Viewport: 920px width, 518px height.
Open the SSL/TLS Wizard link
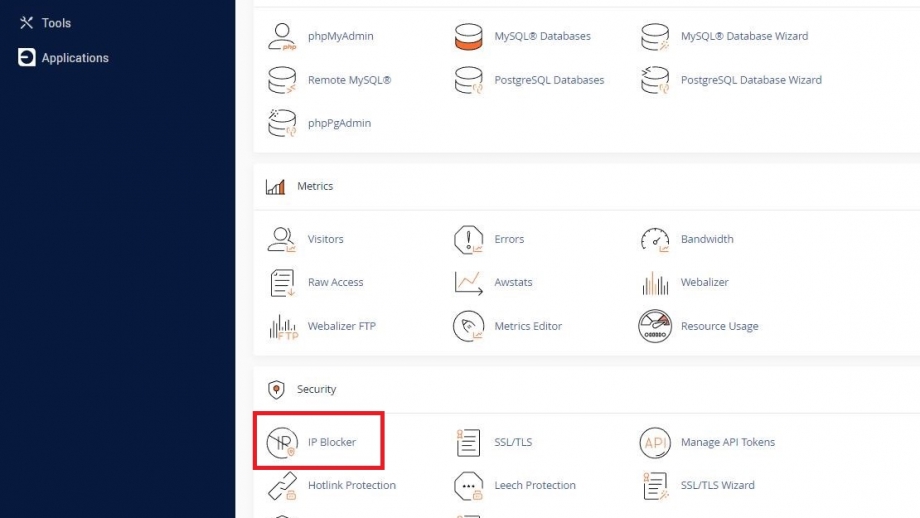coord(718,486)
